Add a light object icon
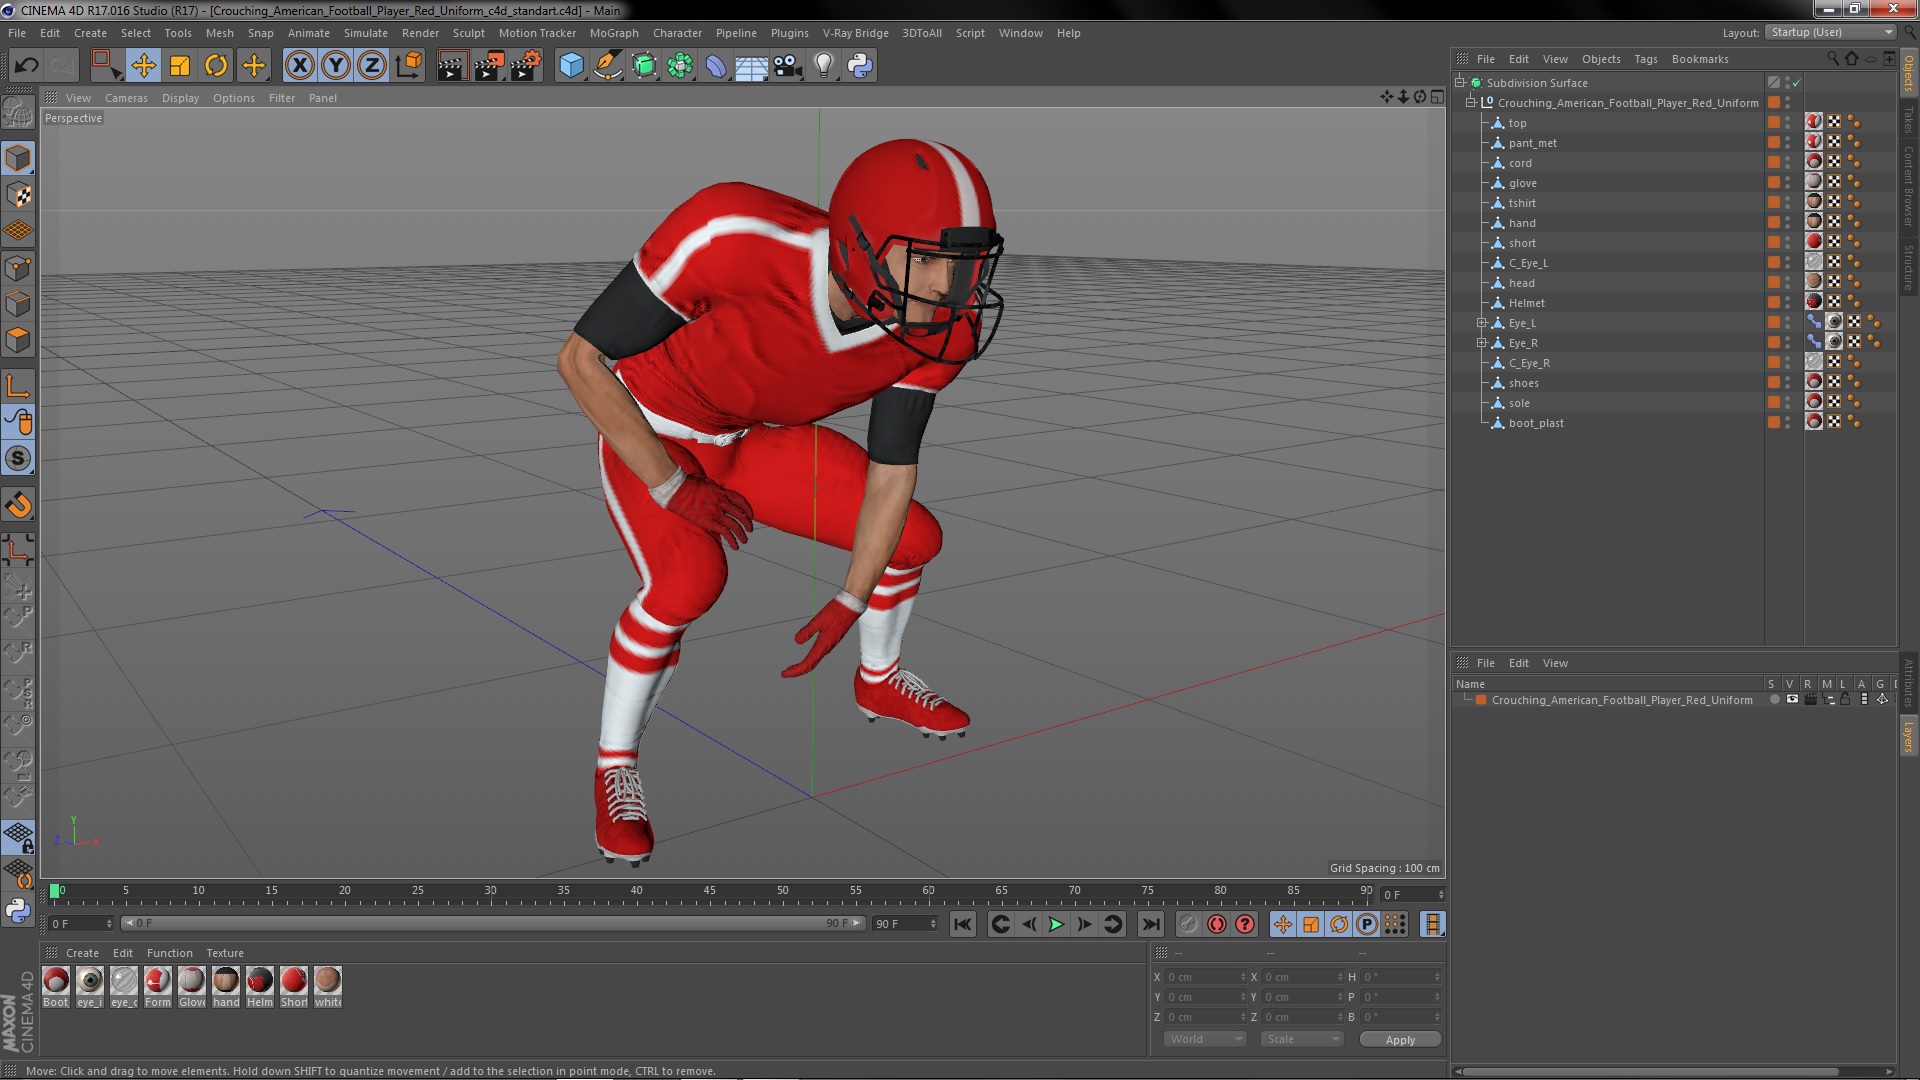Viewport: 1920px width, 1080px height. (823, 66)
